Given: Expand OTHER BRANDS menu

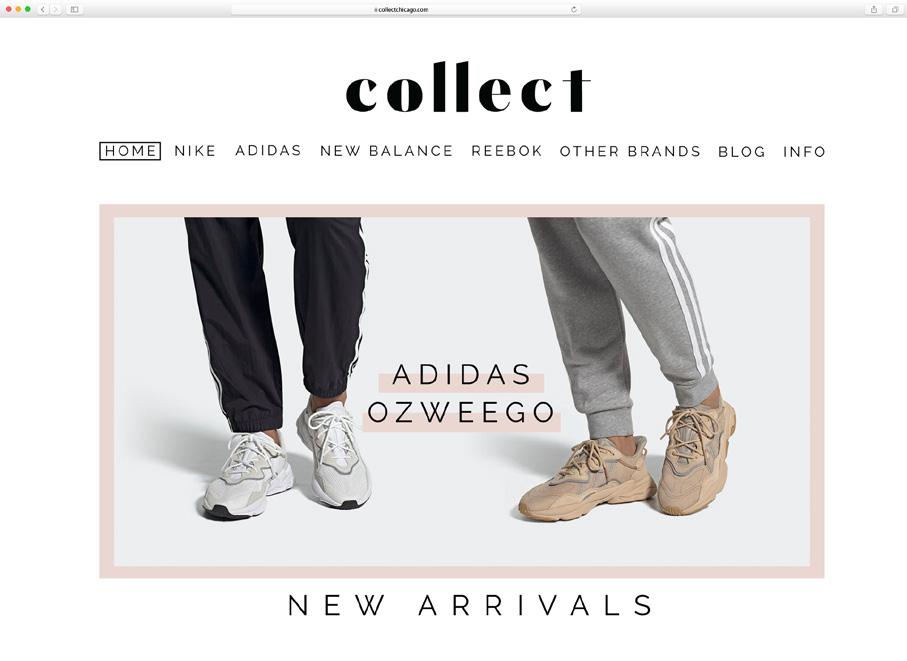Looking at the screenshot, I should 630,152.
